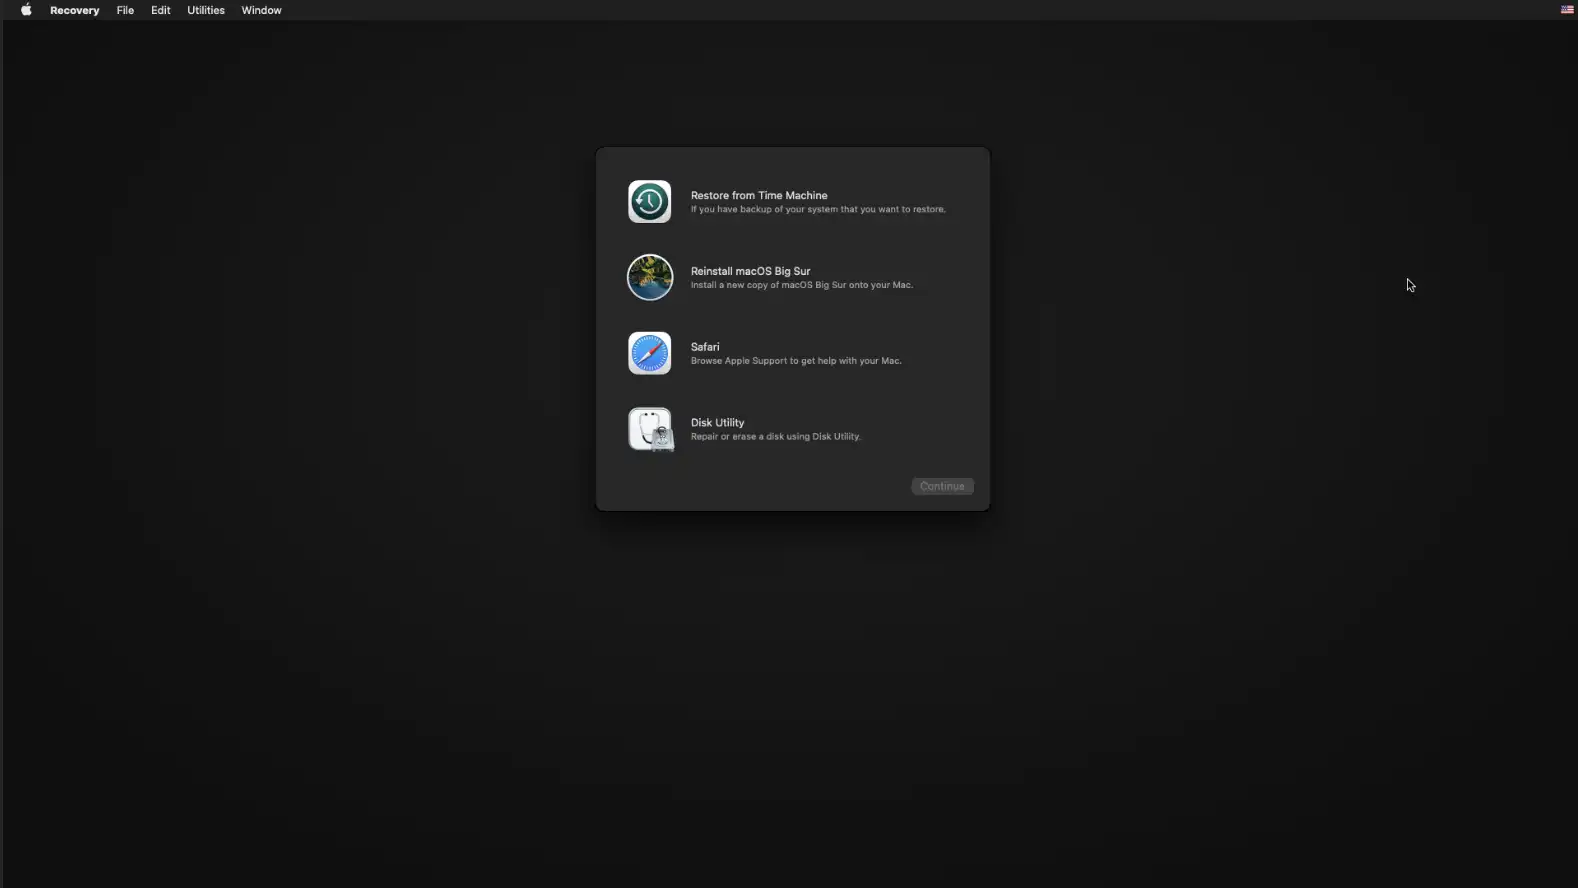This screenshot has height=888, width=1578.
Task: Click the "Browse Apple Support" description text
Action: tap(796, 361)
